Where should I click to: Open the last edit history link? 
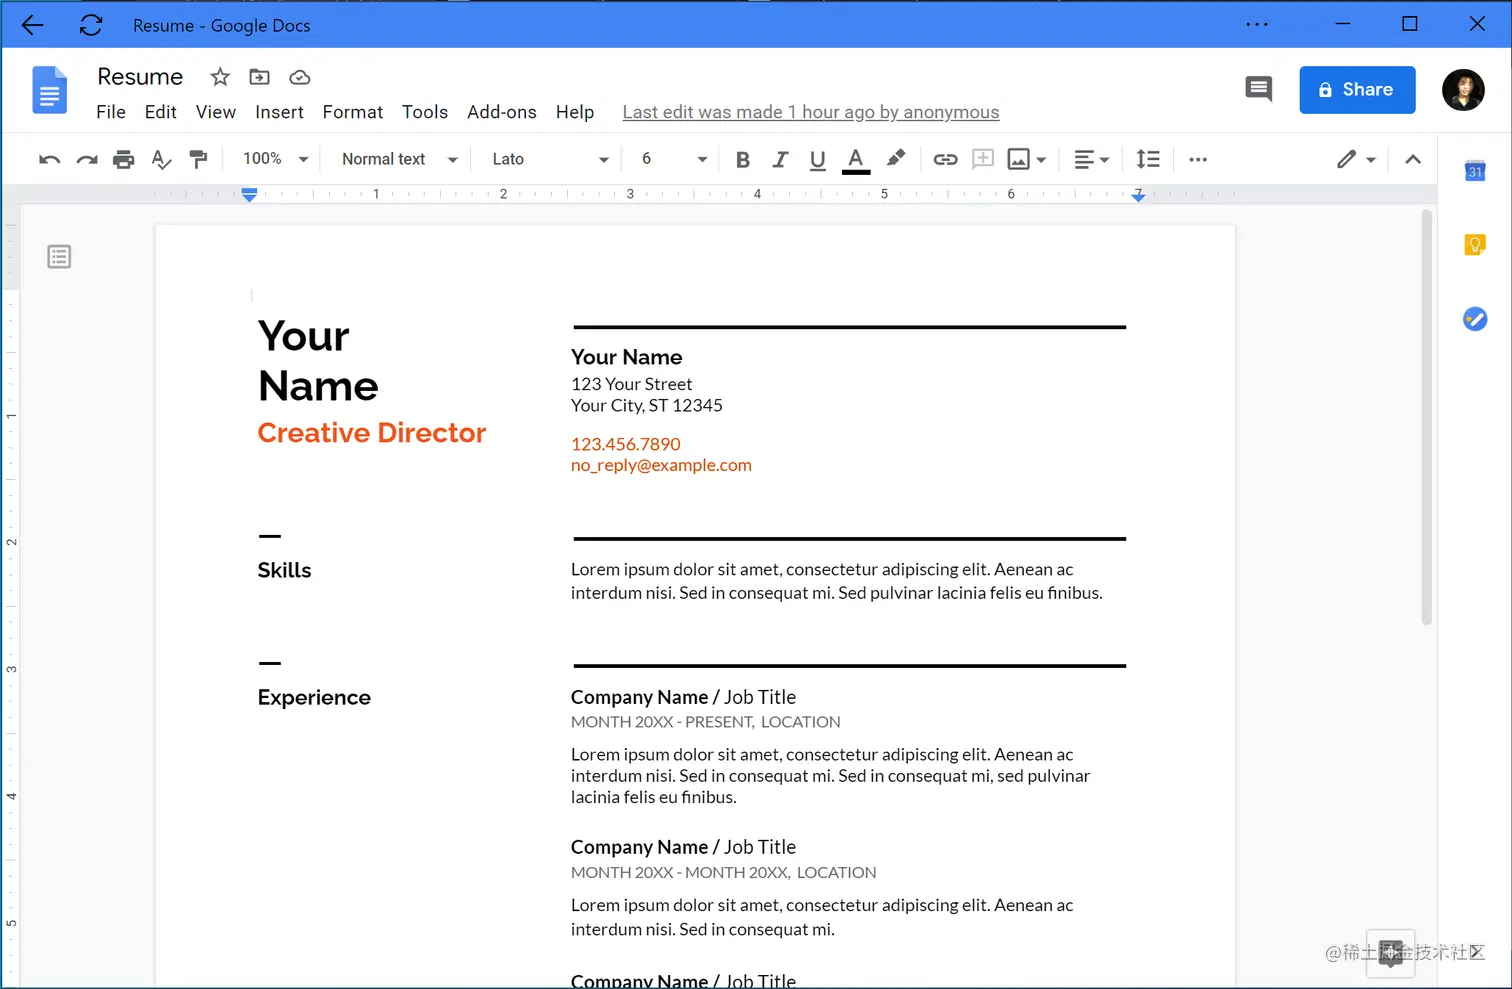point(811,112)
